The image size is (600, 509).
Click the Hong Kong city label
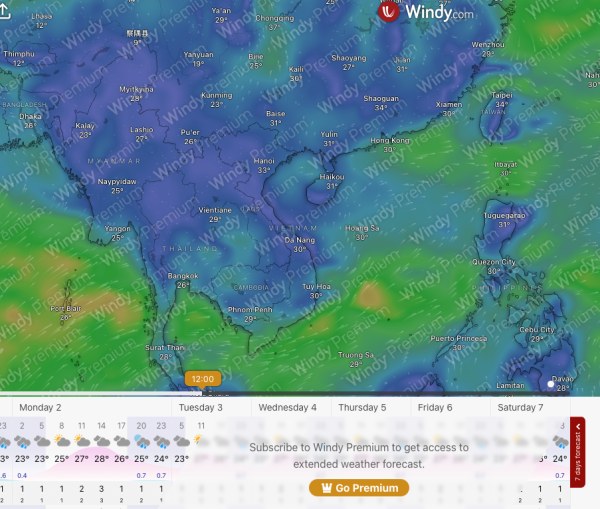389,140
